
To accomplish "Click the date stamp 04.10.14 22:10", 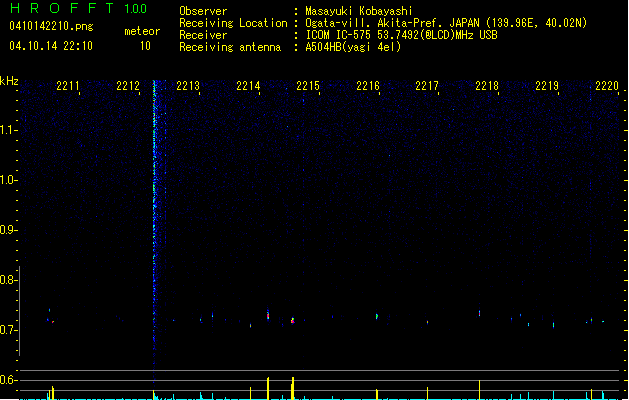I will click(51, 46).
